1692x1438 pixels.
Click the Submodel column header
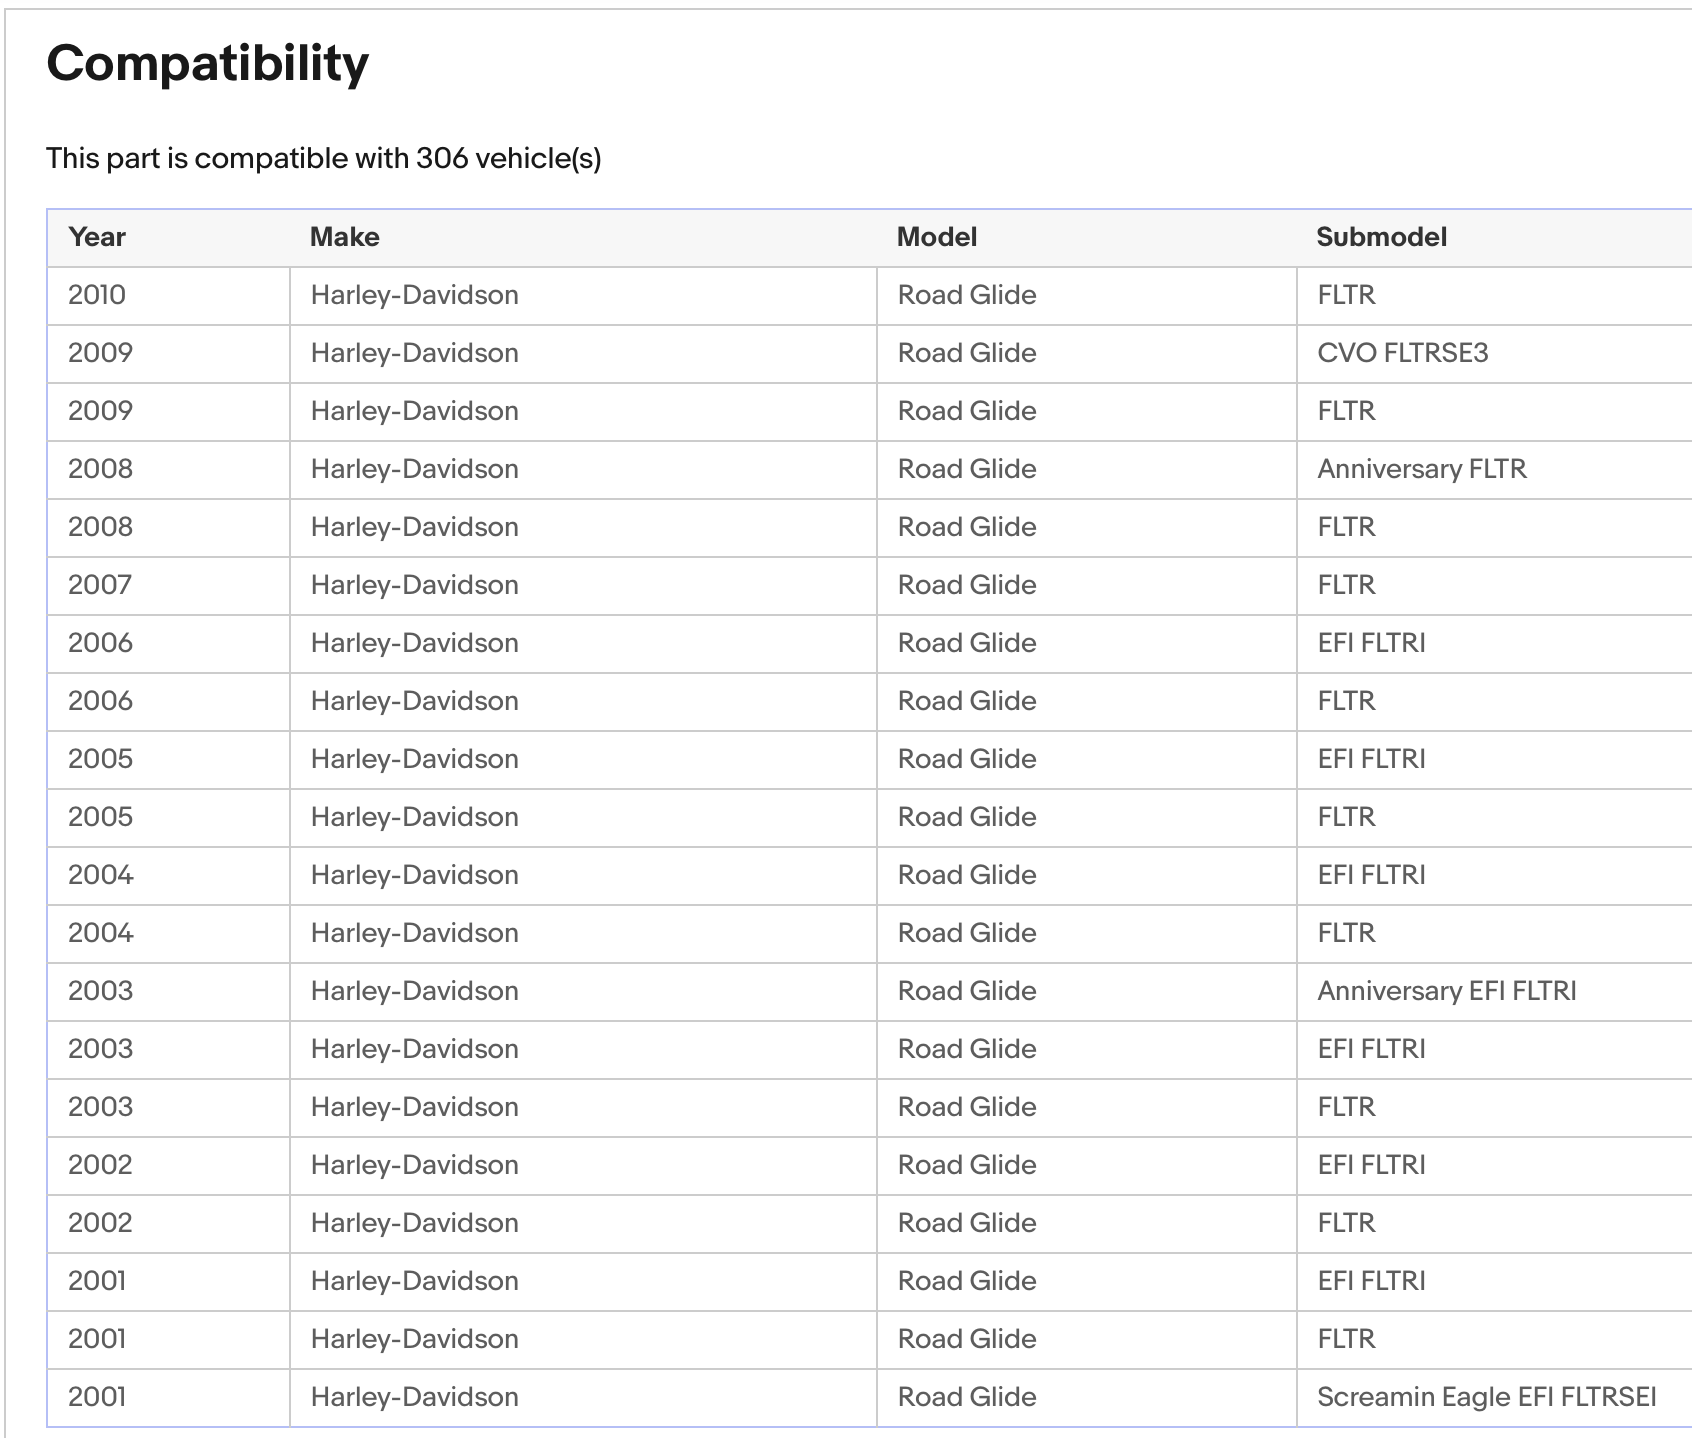tap(1381, 237)
